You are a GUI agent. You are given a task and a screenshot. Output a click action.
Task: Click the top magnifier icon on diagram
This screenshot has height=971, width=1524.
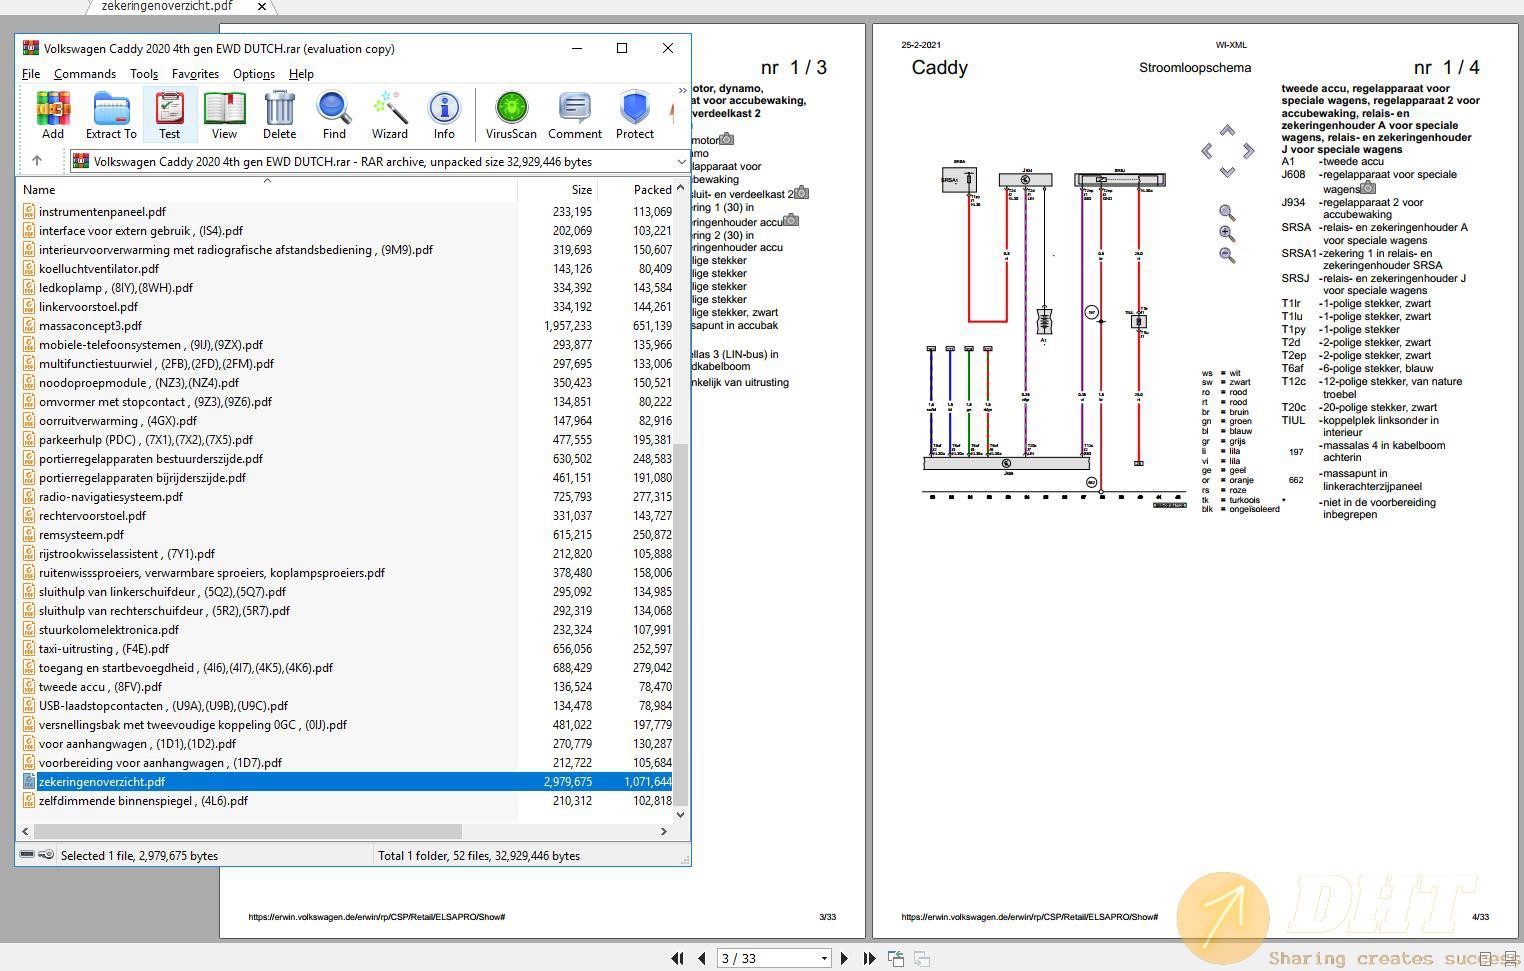1227,213
